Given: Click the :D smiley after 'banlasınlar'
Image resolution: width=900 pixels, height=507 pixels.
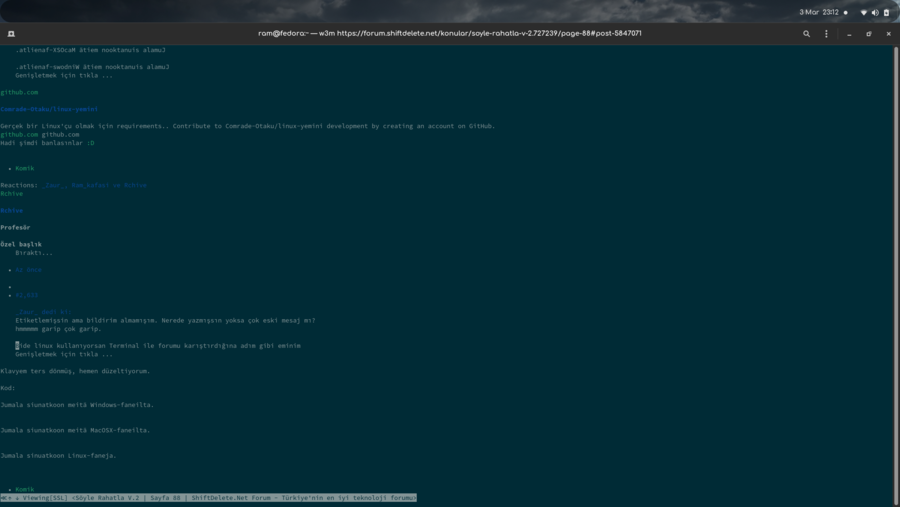Looking at the screenshot, I should [91, 143].
